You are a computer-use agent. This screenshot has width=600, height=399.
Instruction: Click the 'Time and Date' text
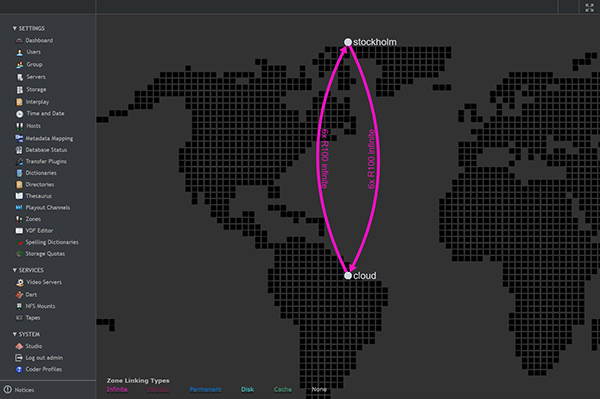[x=46, y=114]
